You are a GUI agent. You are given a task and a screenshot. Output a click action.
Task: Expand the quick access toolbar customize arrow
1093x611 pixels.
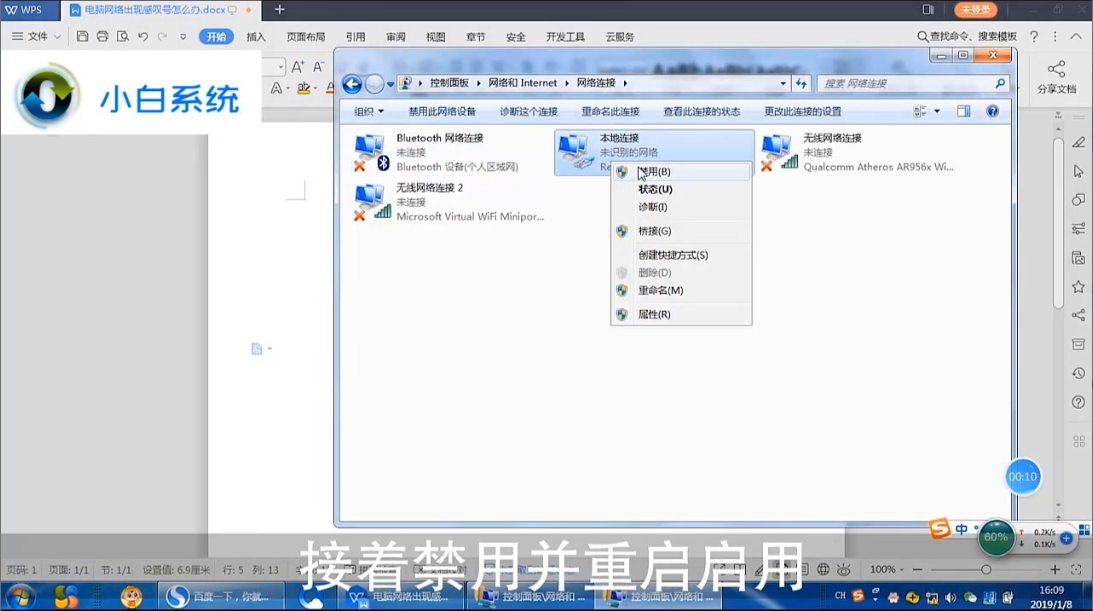[183, 37]
